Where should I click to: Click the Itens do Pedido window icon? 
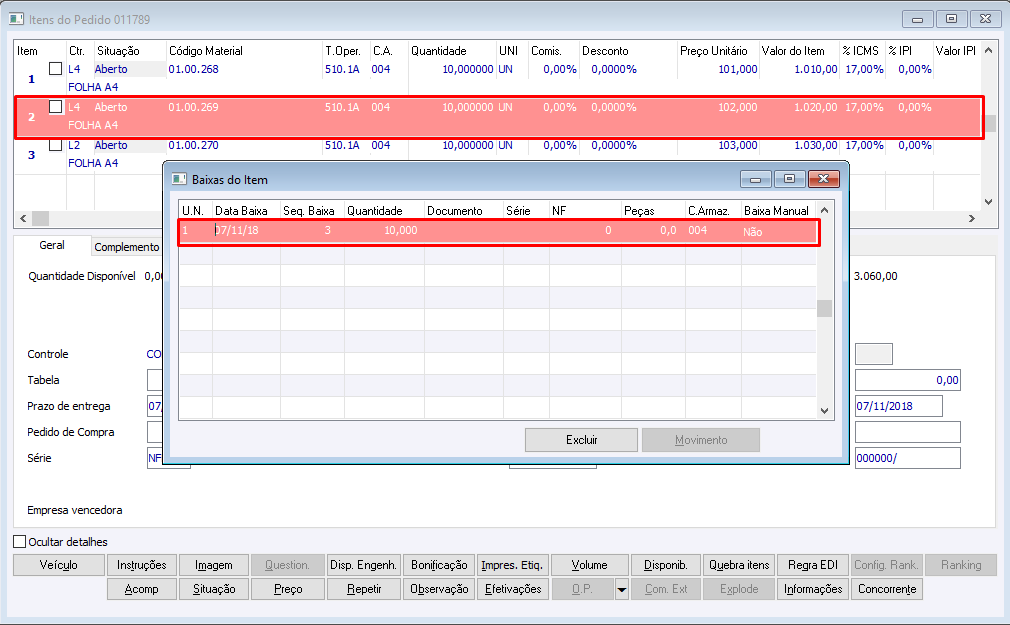[x=17, y=19]
